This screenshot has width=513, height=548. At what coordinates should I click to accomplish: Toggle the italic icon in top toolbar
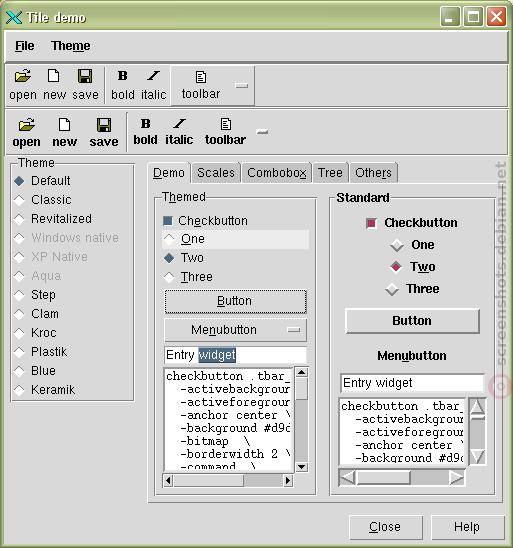(153, 75)
